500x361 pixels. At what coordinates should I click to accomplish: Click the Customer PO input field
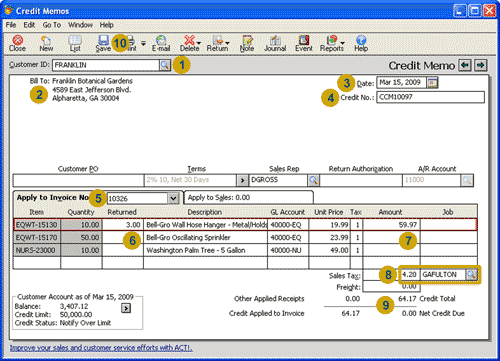78,180
